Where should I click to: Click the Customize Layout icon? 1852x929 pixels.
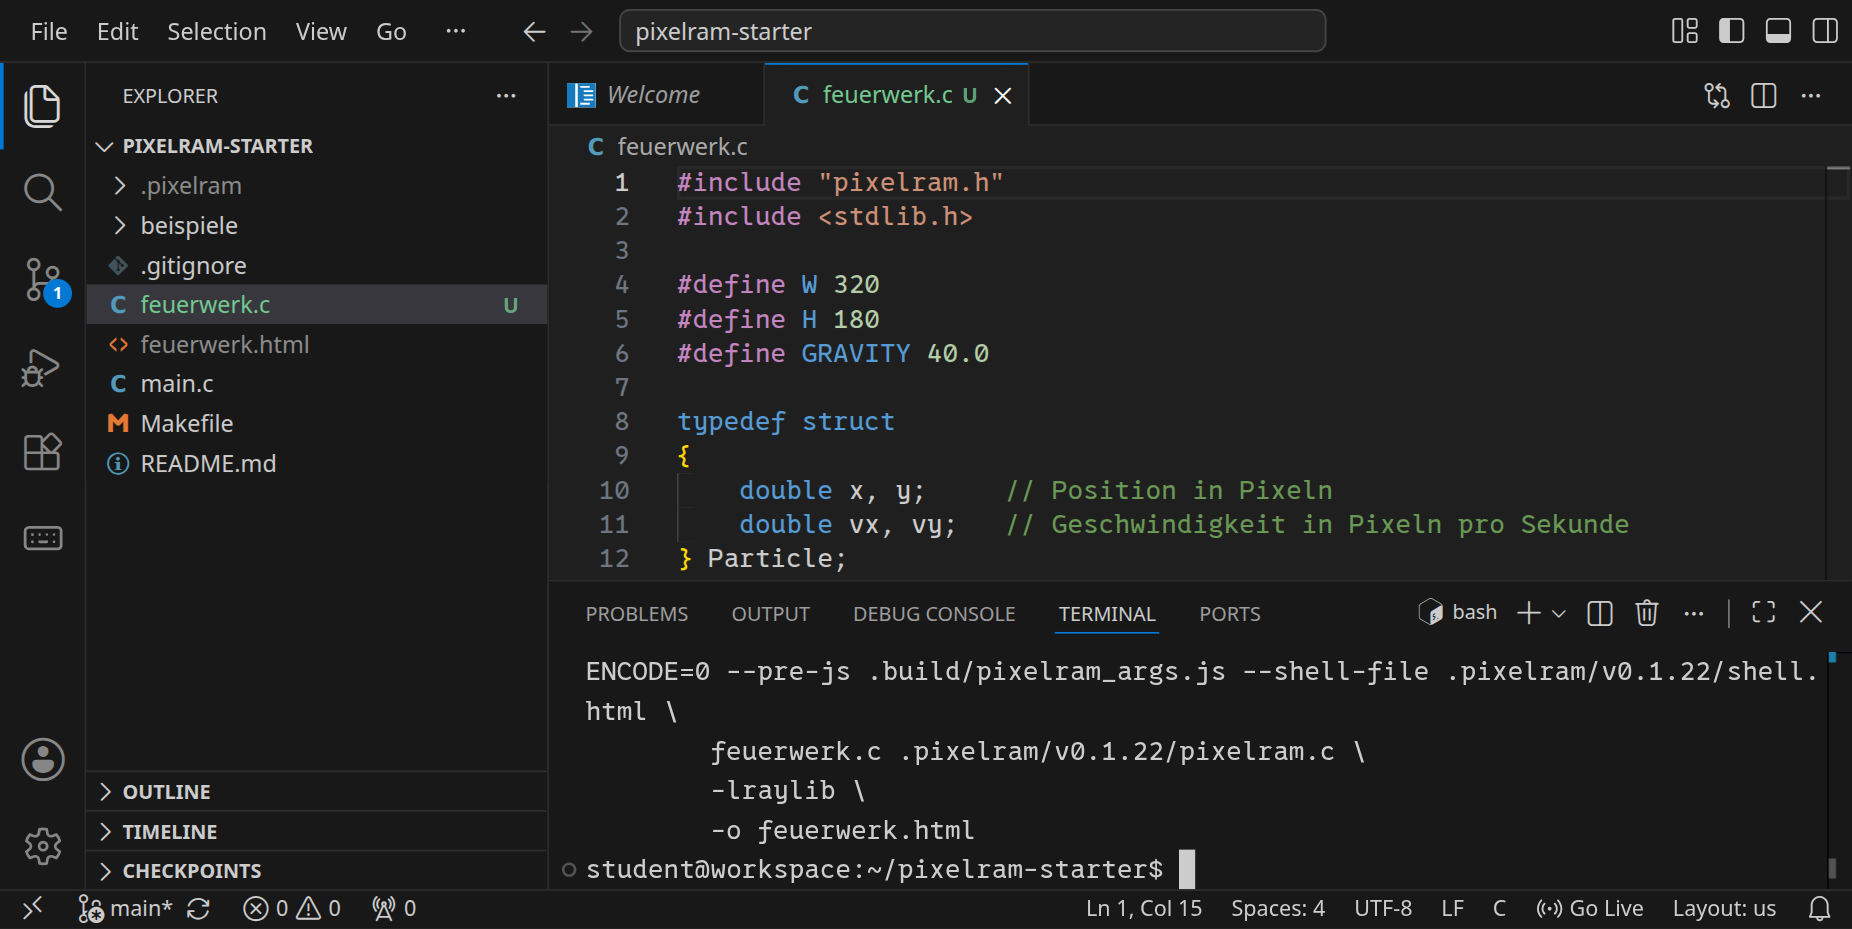pyautogui.click(x=1685, y=31)
